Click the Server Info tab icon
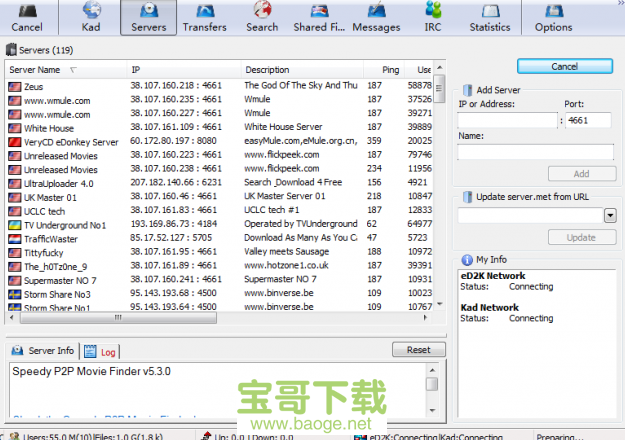Image resolution: width=625 pixels, height=440 pixels. [17, 350]
